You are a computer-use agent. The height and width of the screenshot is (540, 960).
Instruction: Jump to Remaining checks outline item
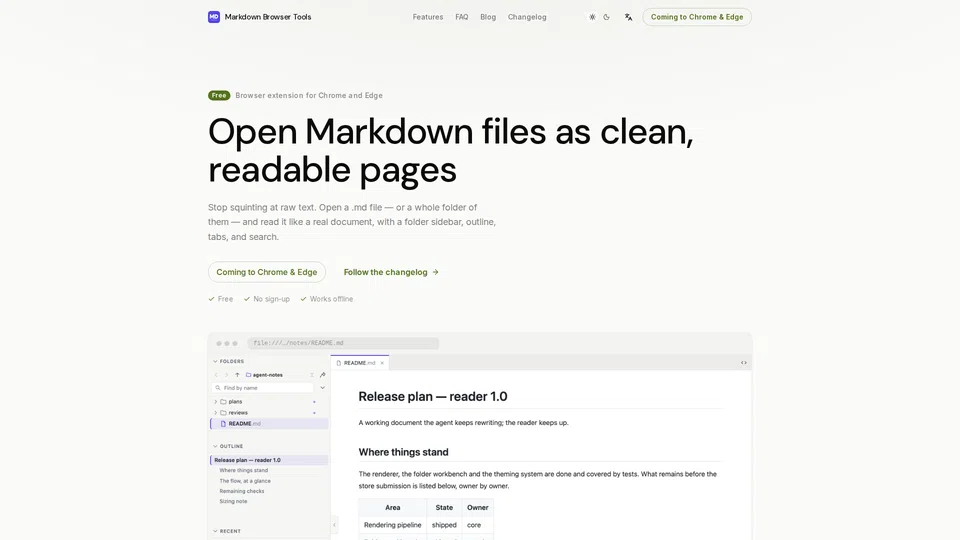click(x=242, y=491)
